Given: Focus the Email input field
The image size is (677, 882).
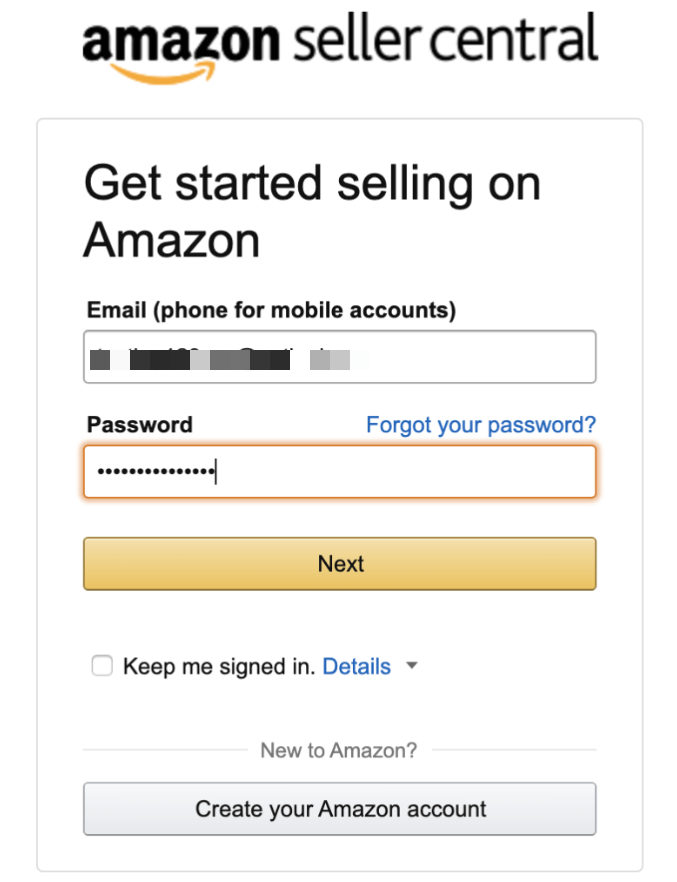Looking at the screenshot, I should click(x=340, y=357).
